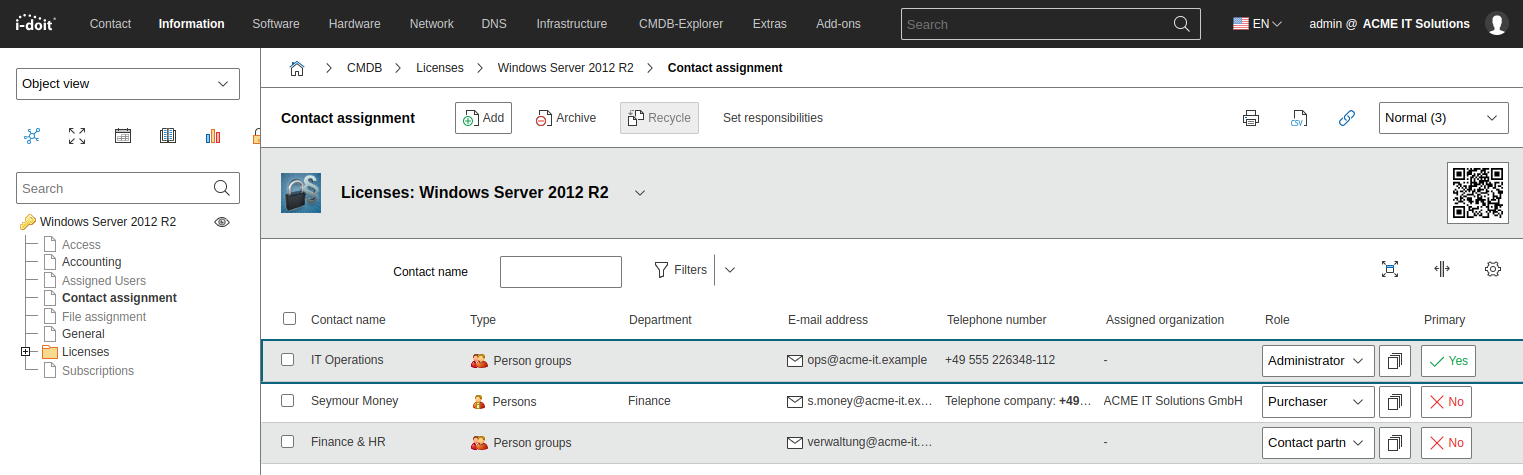1523x475 pixels.
Task: Sort by E-mail address column header
Action: (828, 320)
